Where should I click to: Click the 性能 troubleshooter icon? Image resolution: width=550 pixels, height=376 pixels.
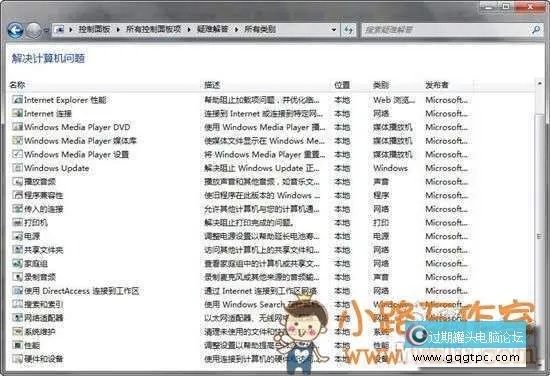pos(17,345)
